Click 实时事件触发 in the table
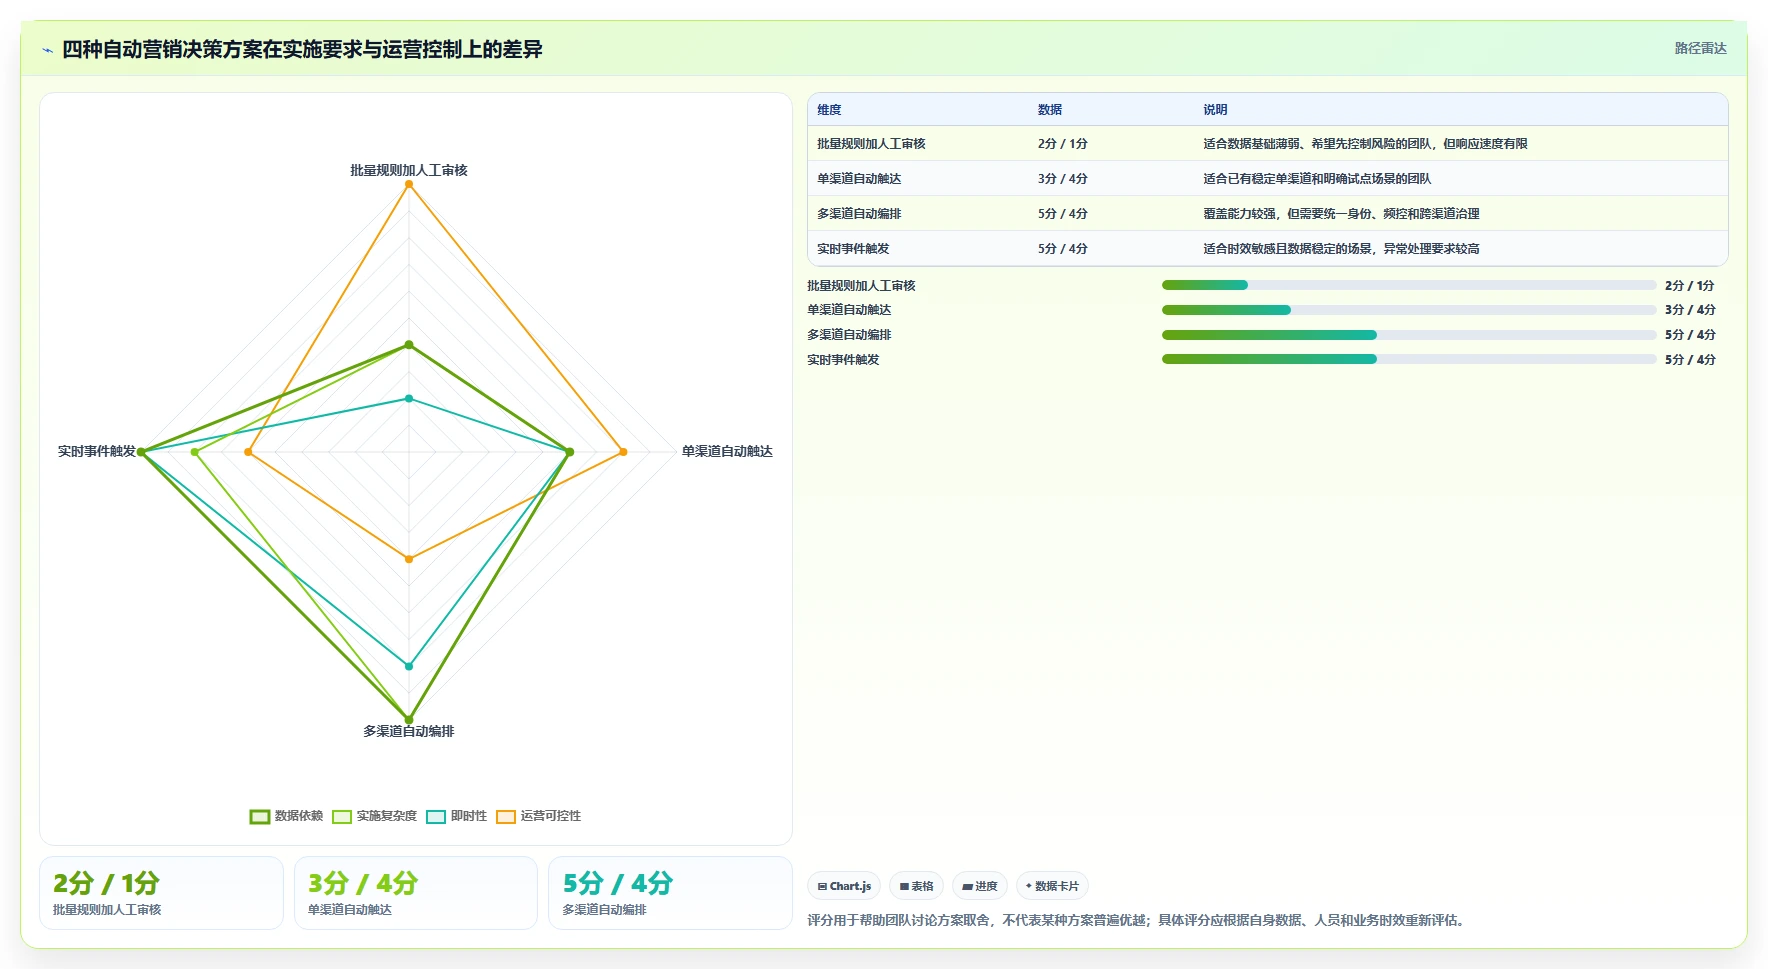Image resolution: width=1768 pixels, height=969 pixels. coord(853,249)
